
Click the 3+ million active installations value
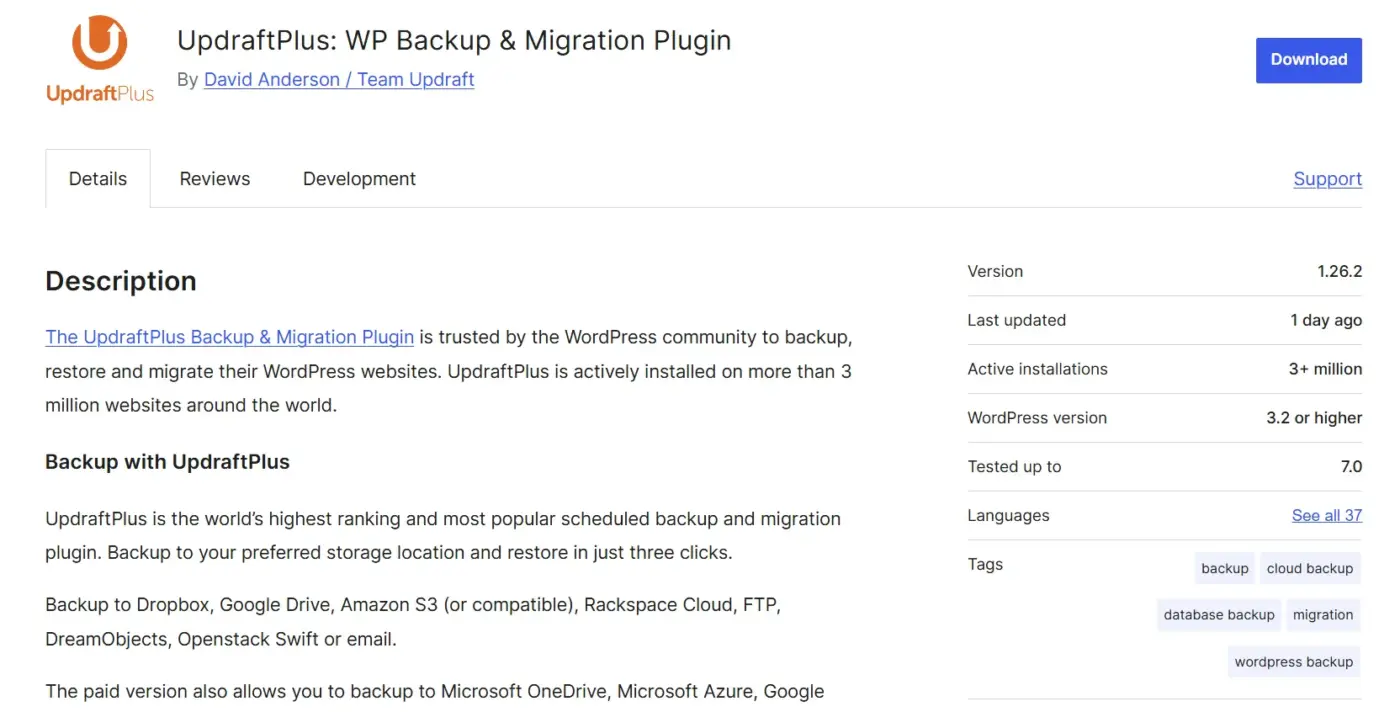1325,369
